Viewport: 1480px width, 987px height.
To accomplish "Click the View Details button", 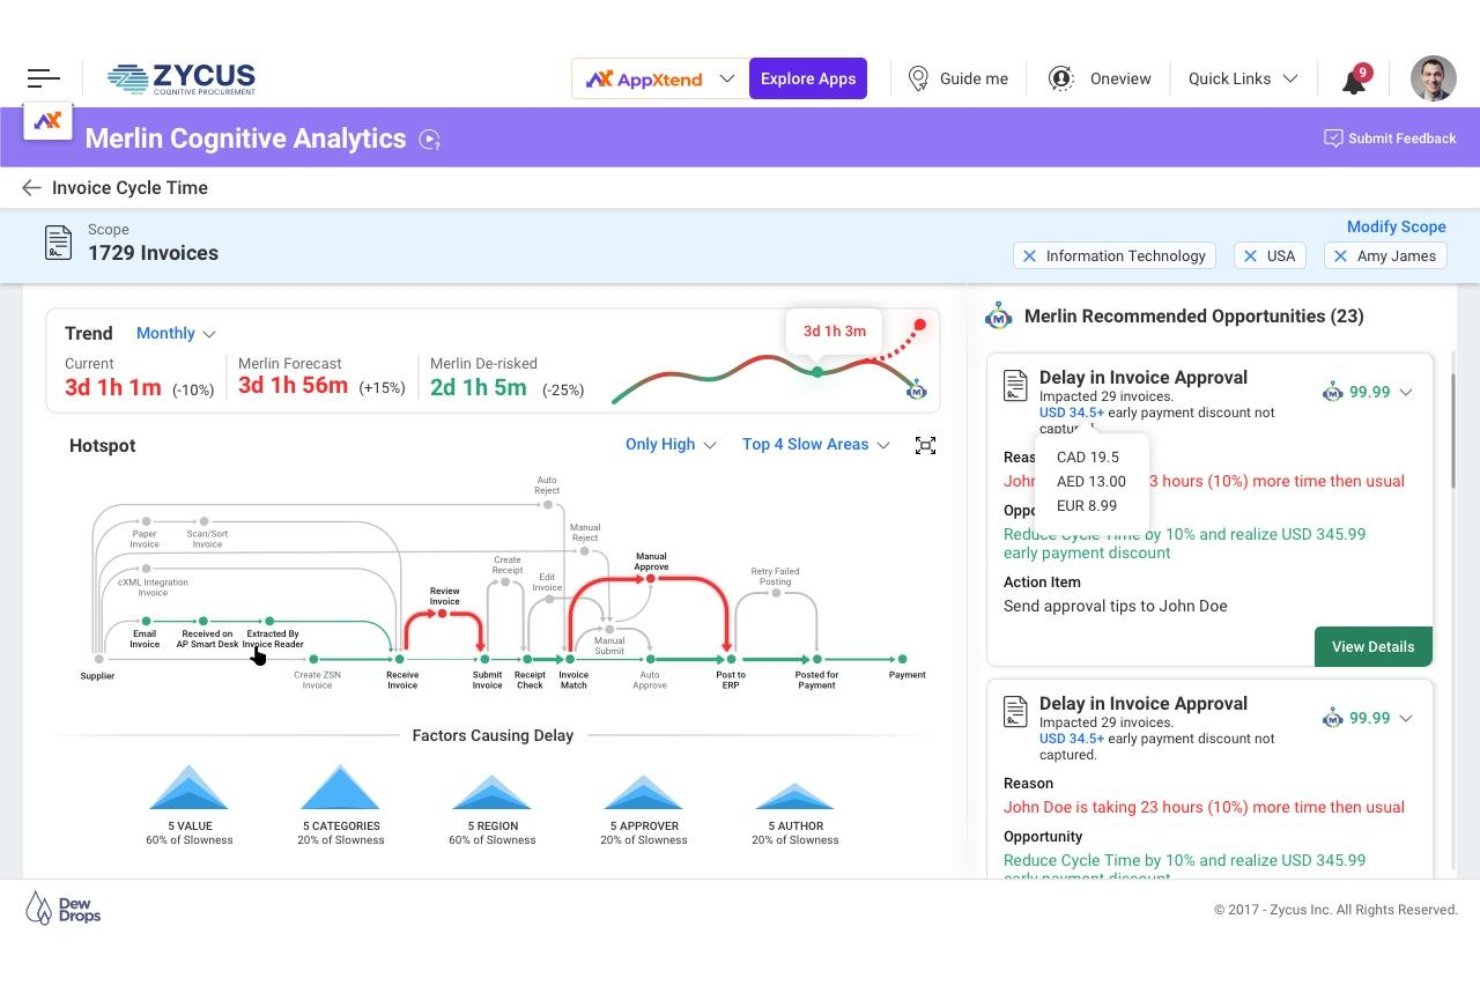I will (1373, 647).
